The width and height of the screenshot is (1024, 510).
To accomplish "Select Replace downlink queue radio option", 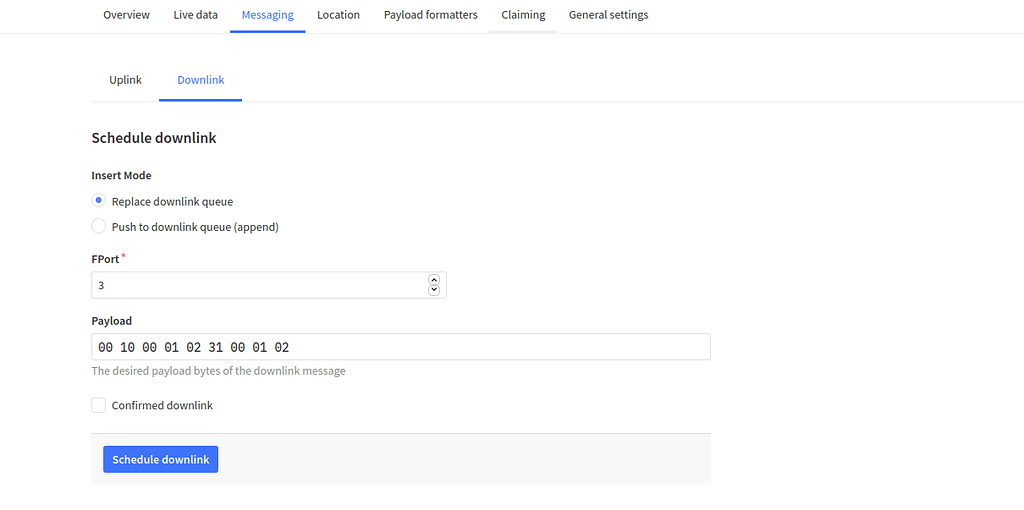I will coord(99,201).
